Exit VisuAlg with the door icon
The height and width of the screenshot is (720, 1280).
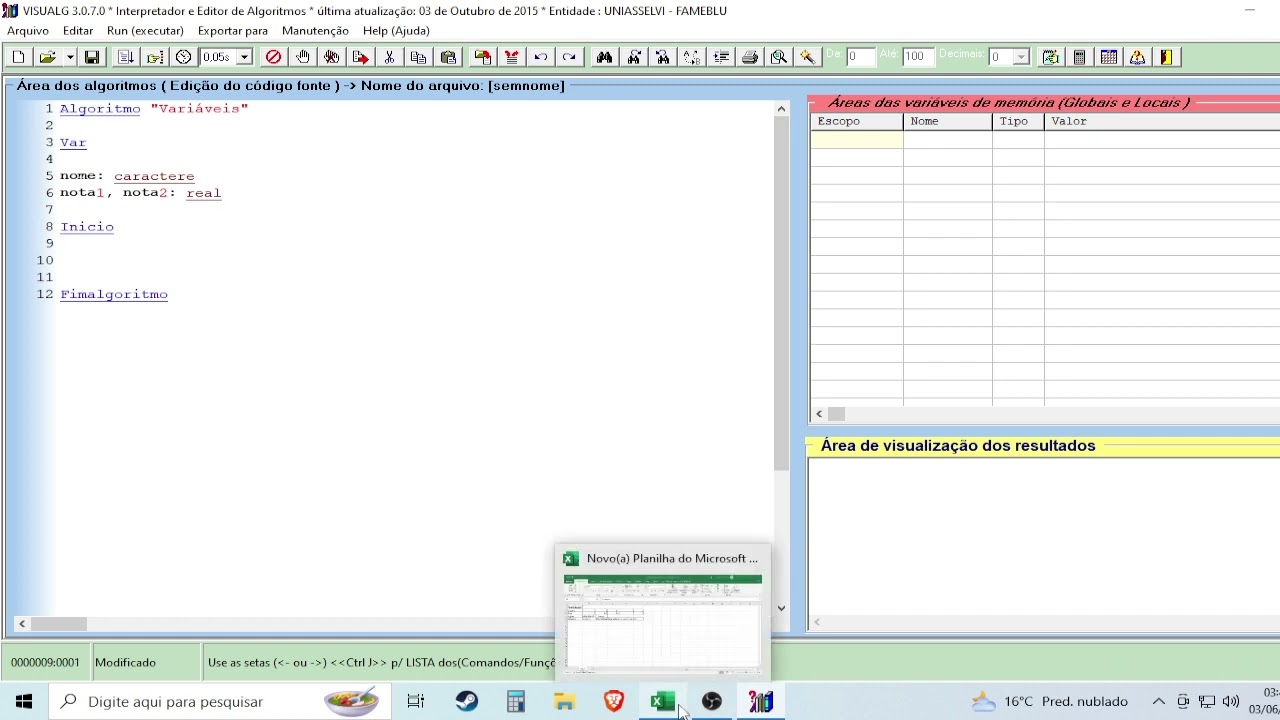tap(1166, 57)
